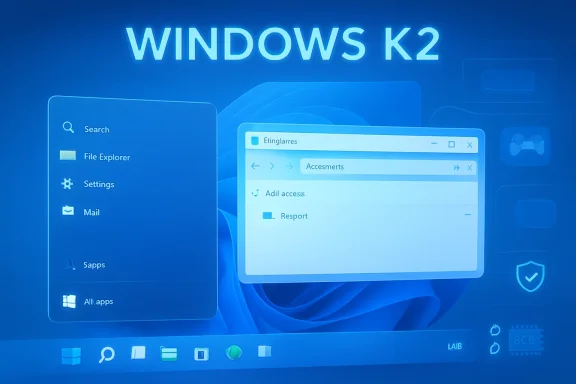Screen dimensions: 576x384
Task: Click the faded right arrow beside address bar
Action: tap(290, 166)
